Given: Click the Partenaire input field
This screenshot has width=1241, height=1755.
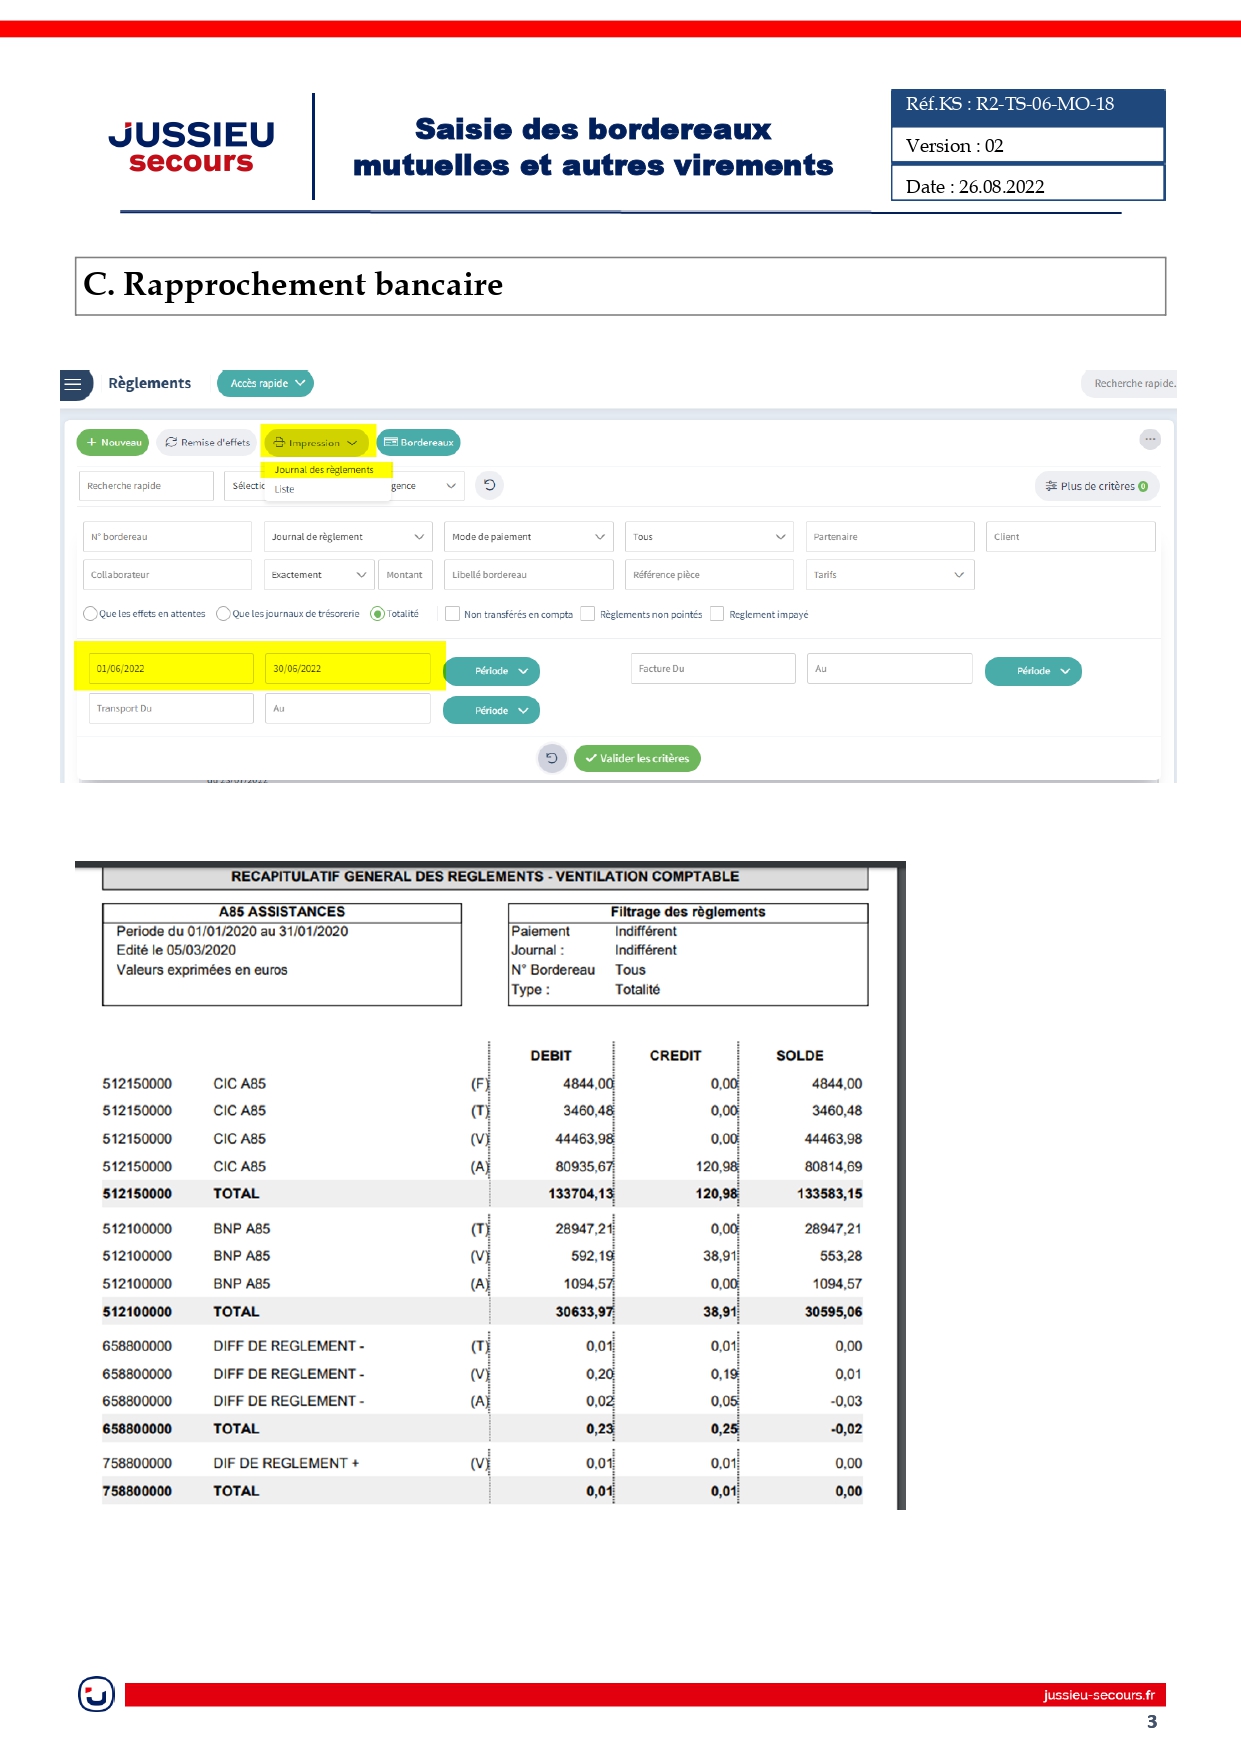Looking at the screenshot, I should click(x=890, y=537).
